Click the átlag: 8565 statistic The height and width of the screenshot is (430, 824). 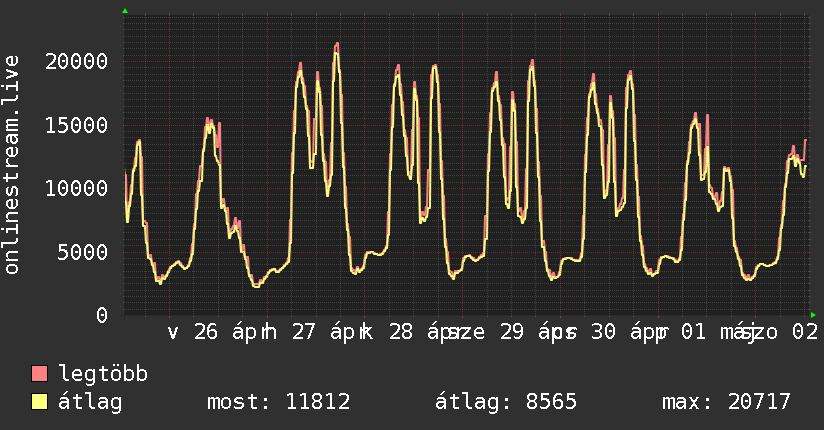(506, 402)
